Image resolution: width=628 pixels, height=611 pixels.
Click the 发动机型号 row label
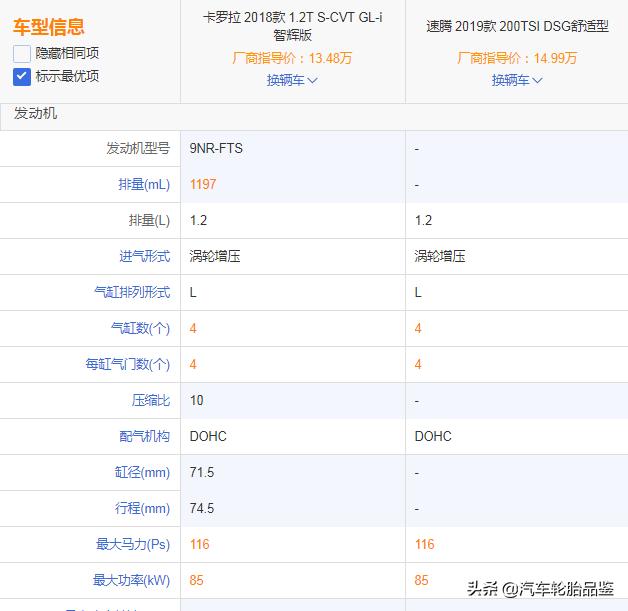[138, 149]
